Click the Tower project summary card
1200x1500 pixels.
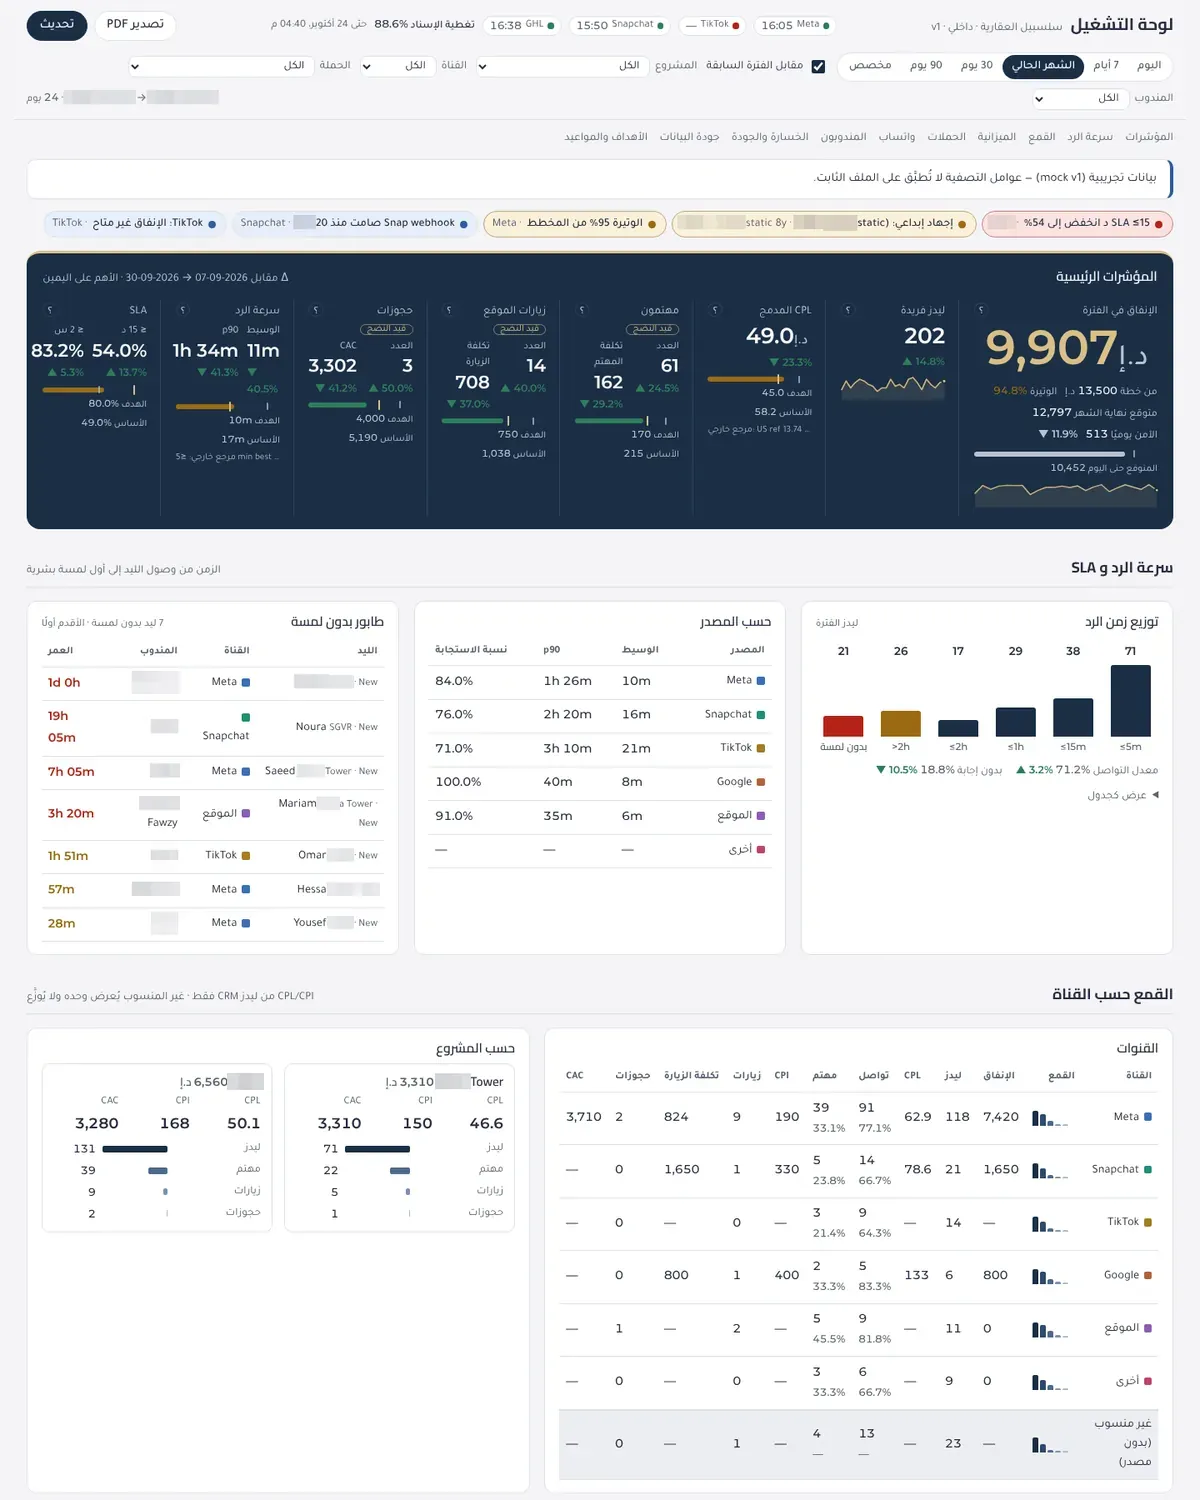click(399, 1147)
